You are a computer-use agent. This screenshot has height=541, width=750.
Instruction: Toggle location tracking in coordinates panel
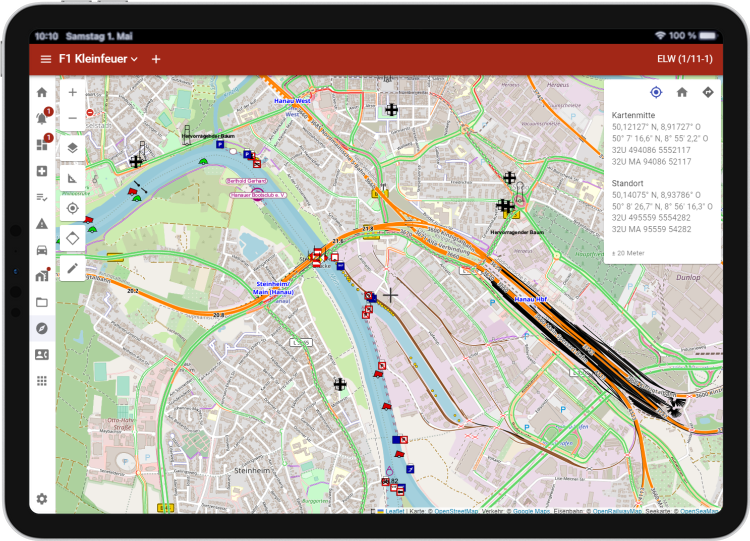[656, 92]
